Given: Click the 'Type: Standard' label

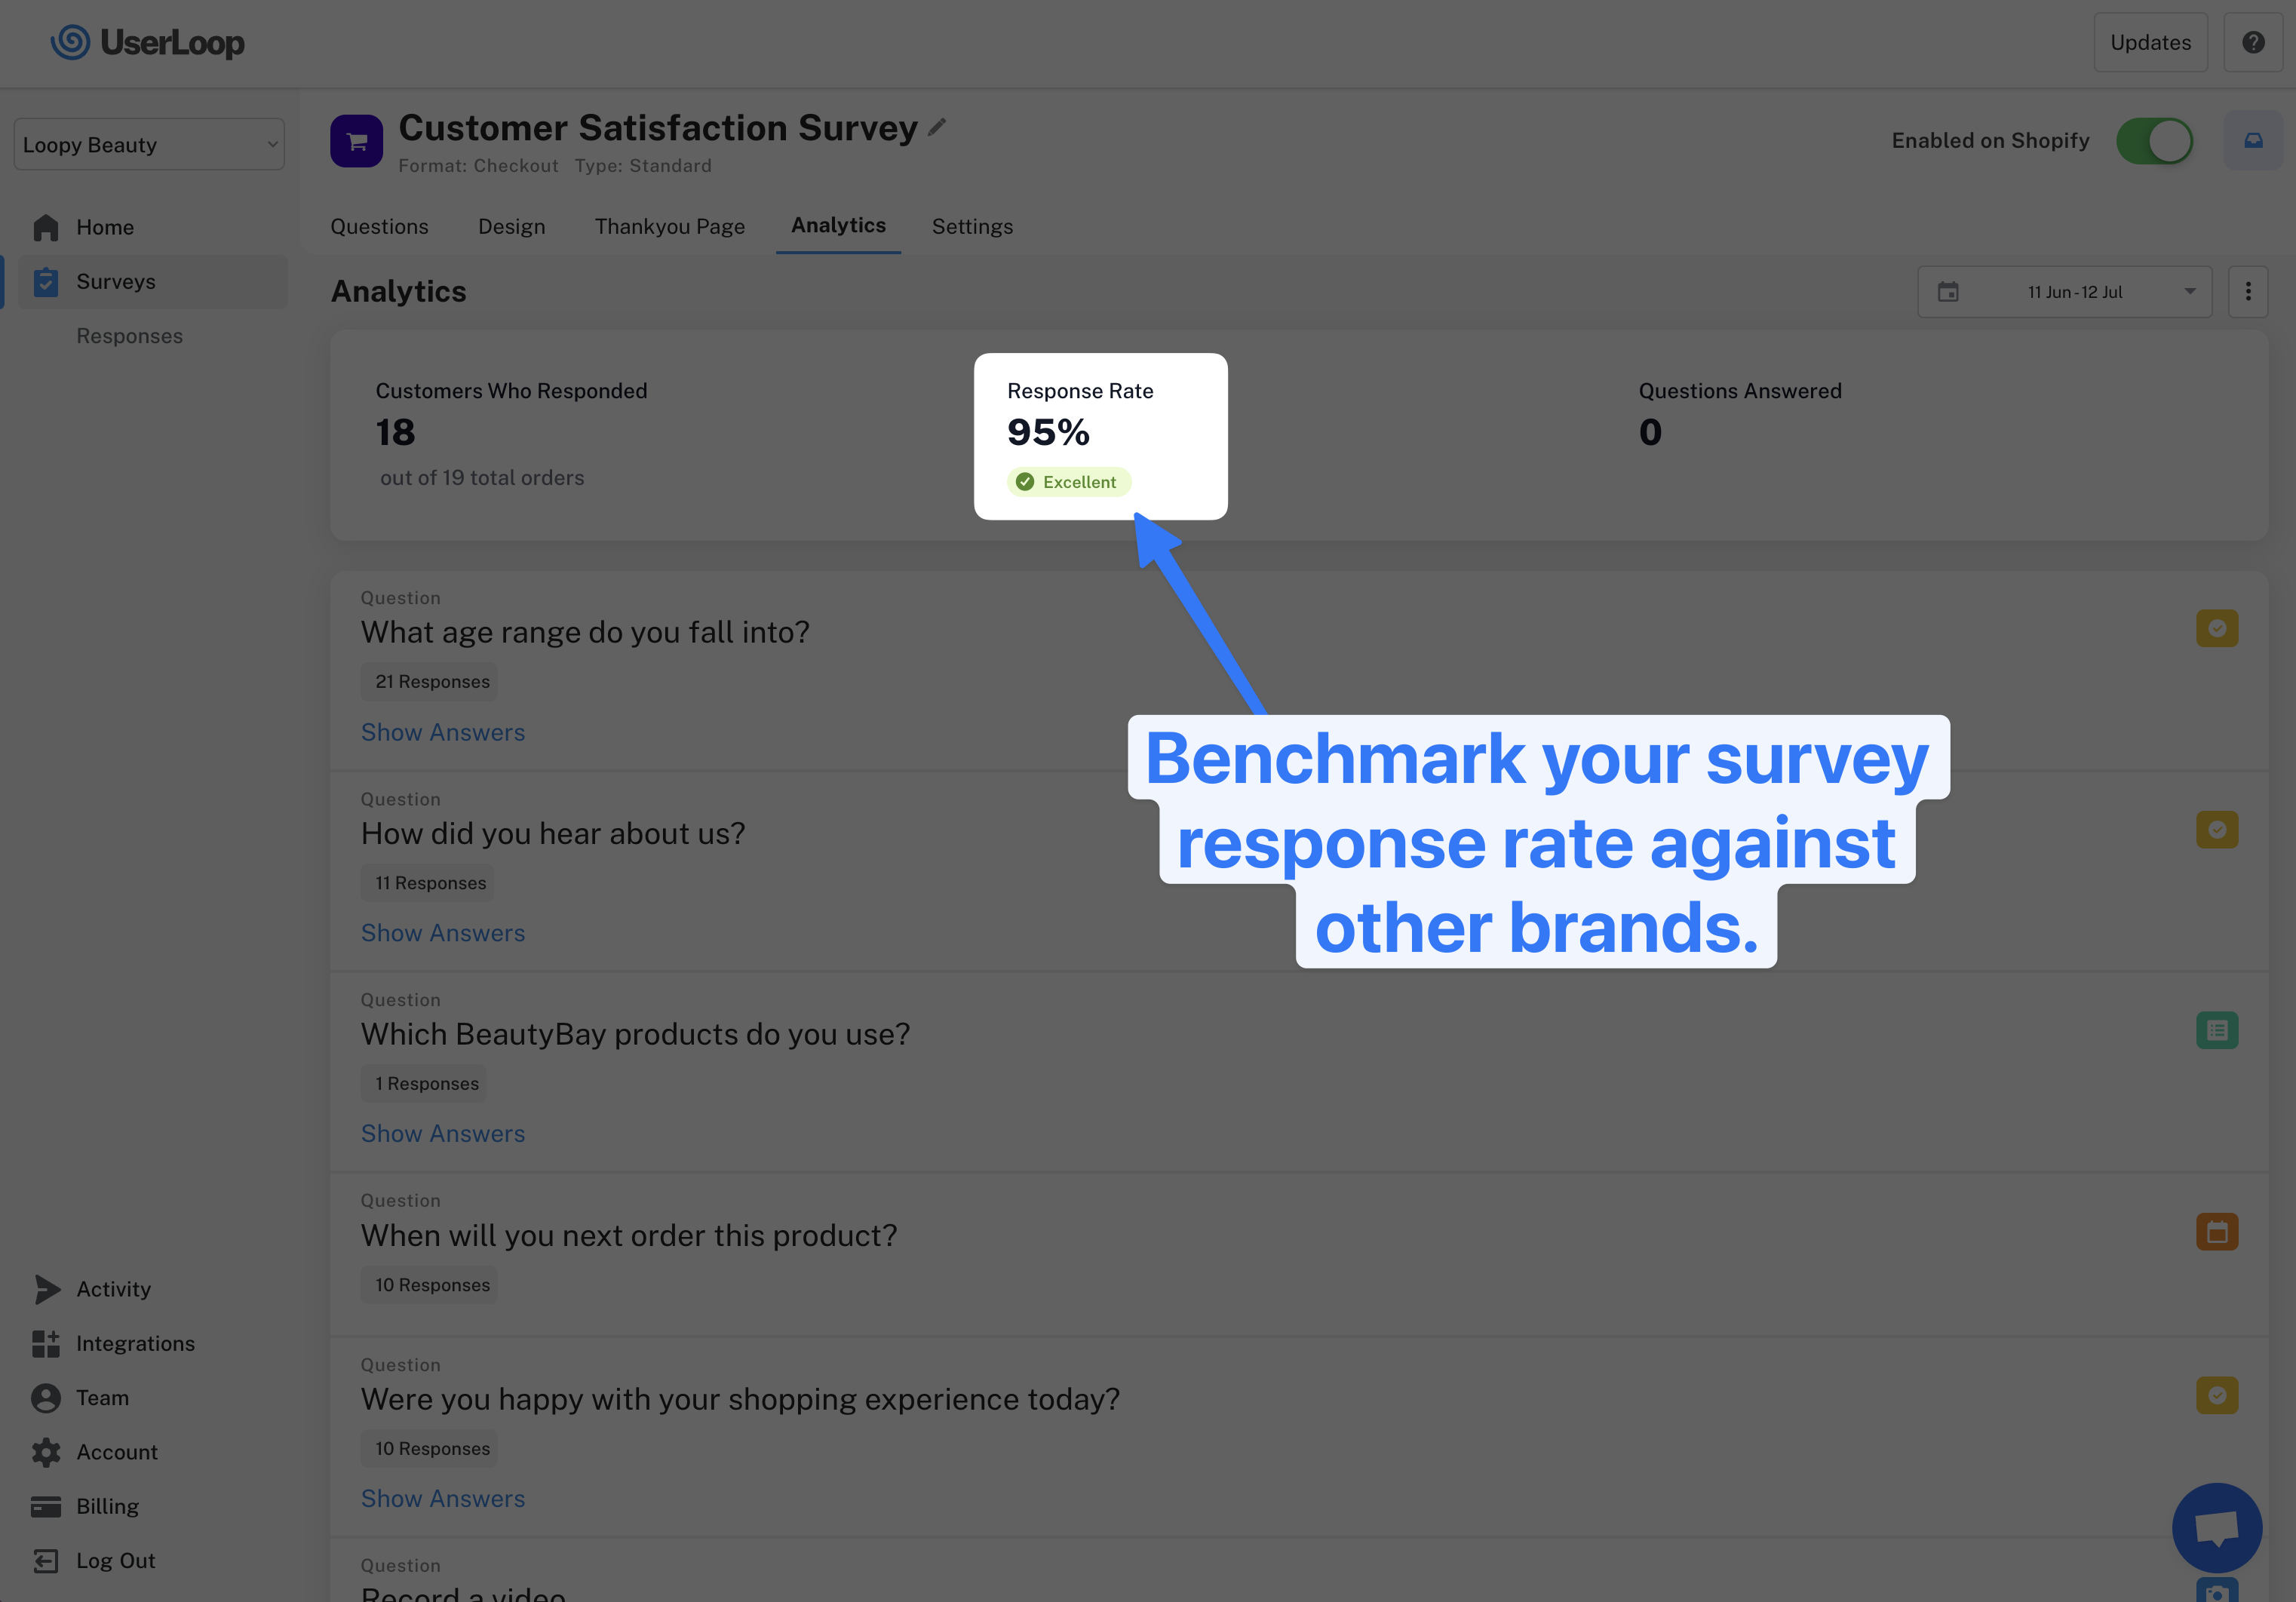Looking at the screenshot, I should tap(643, 166).
